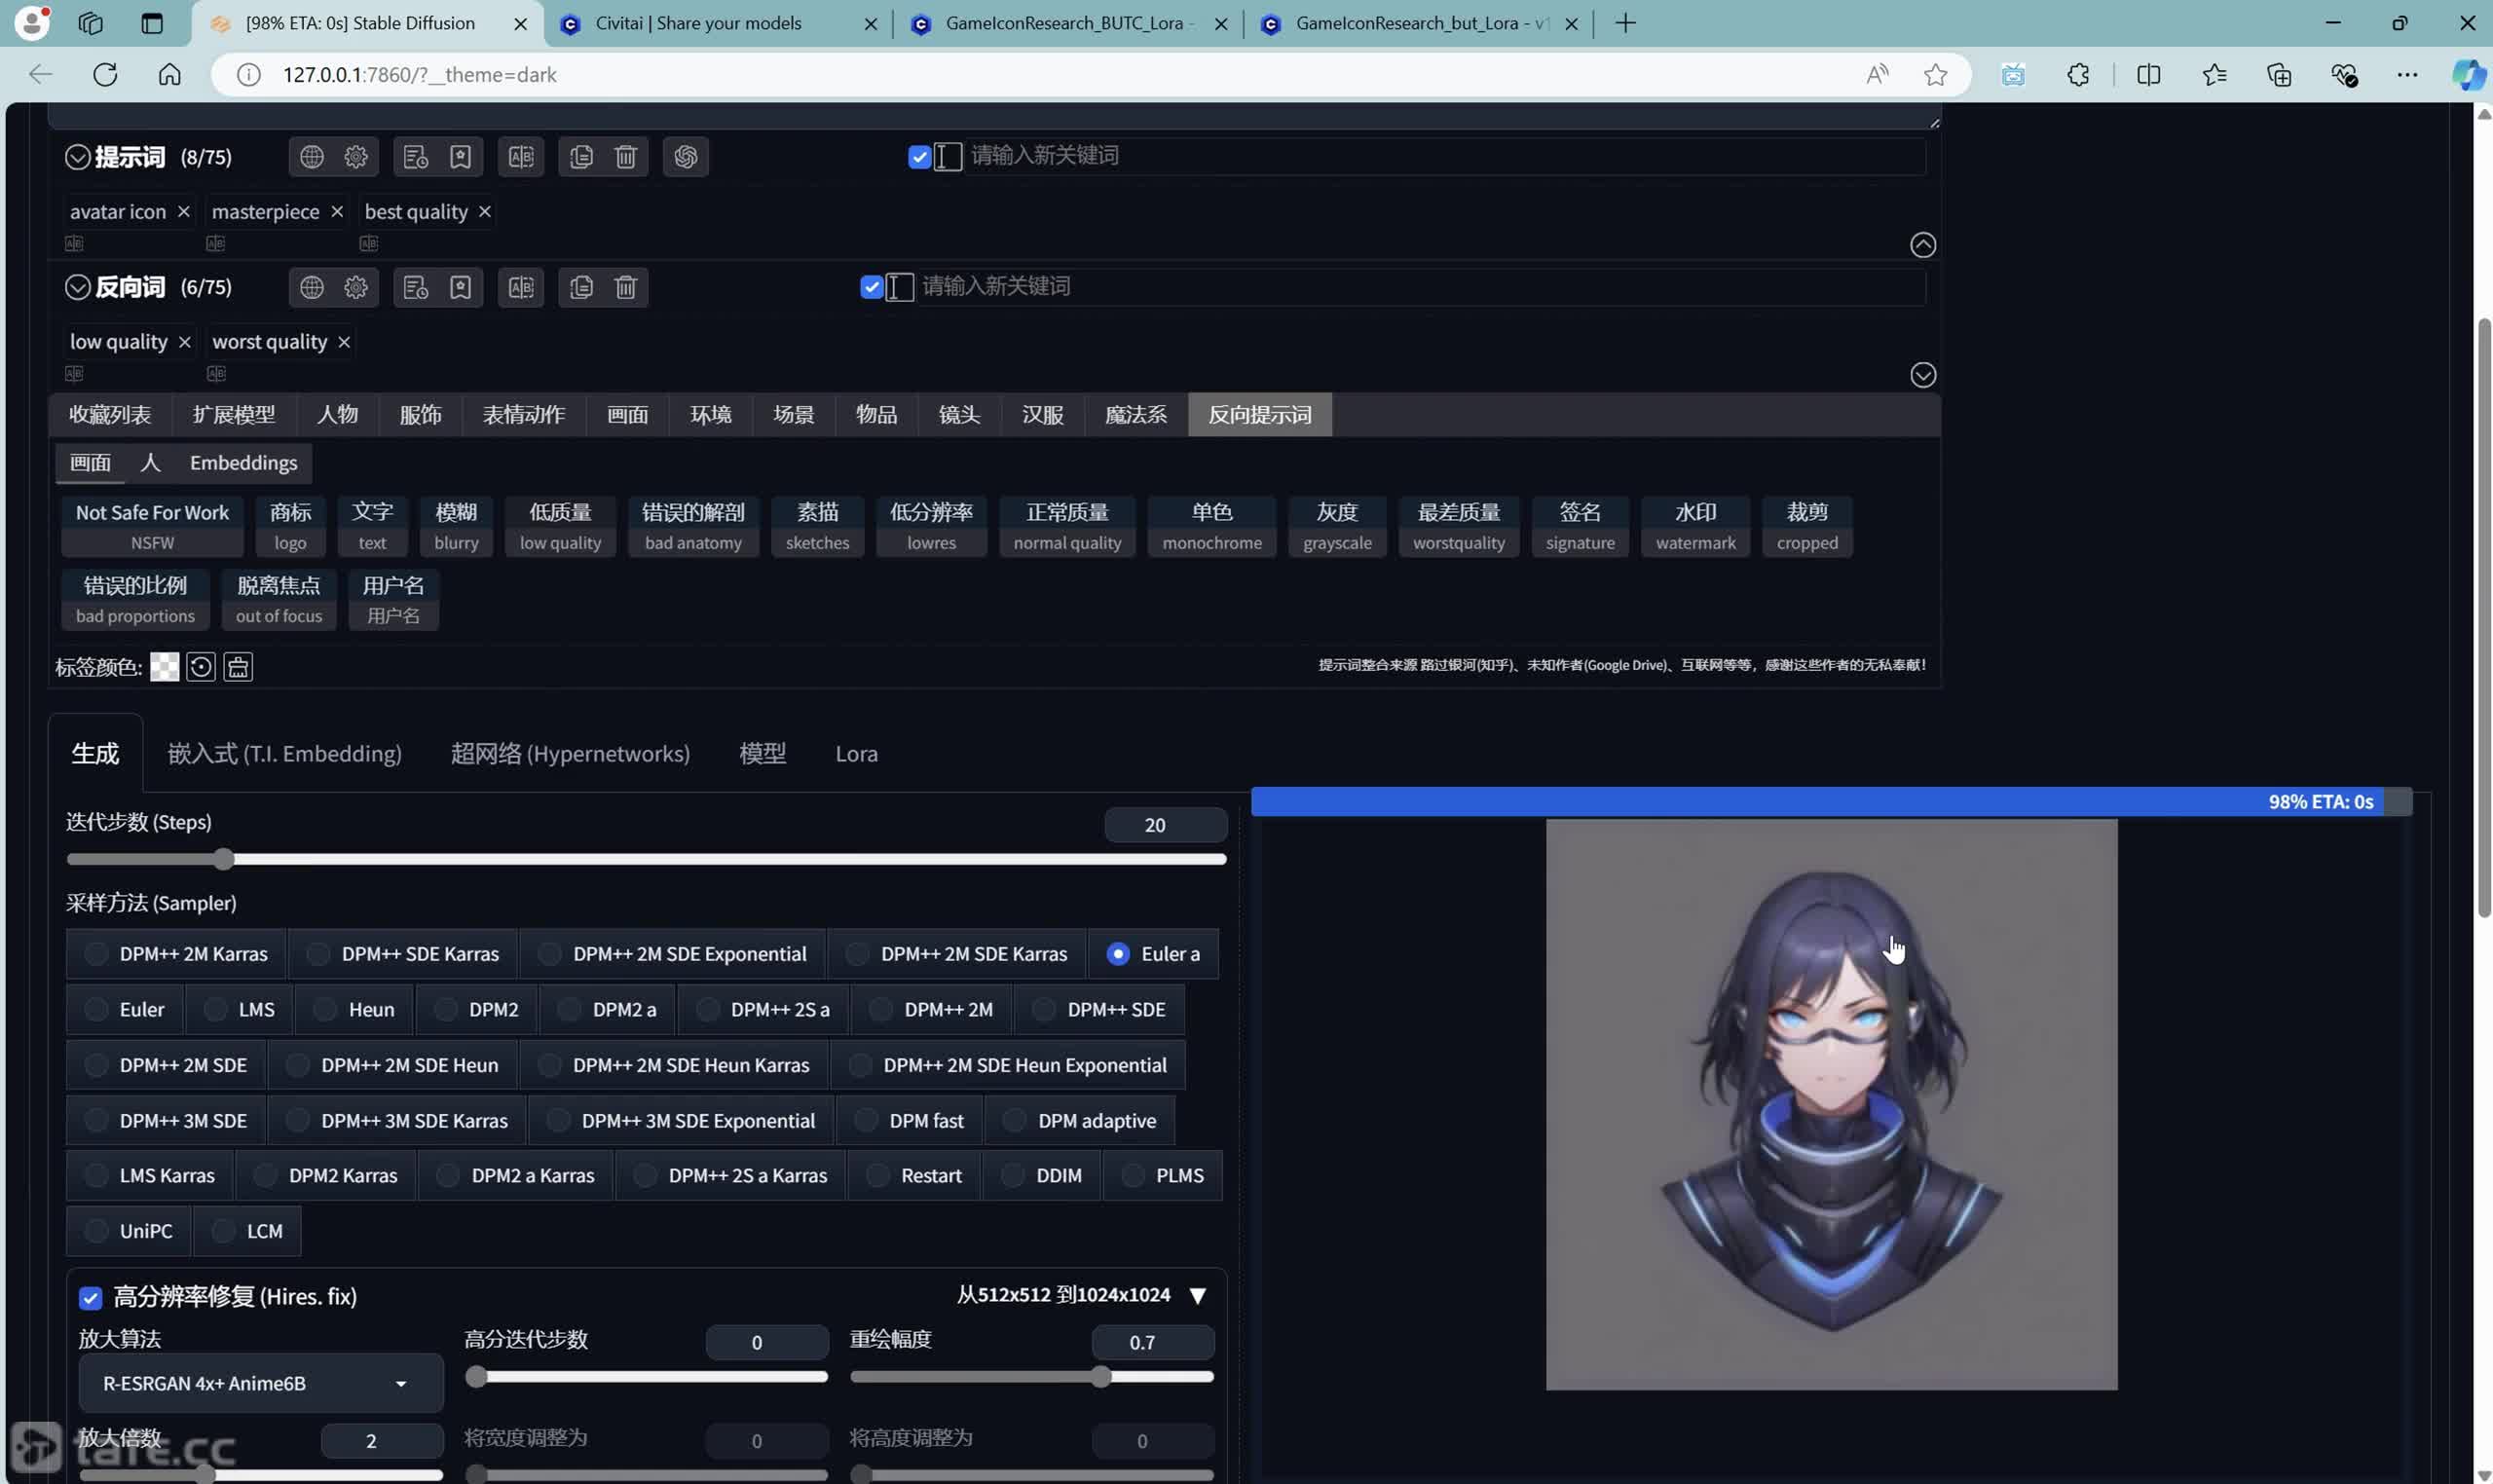Viewport: 2493px width, 1484px height.
Task: Click the 从512x512到1024x1024 resolution dropdown
Action: (1200, 1295)
